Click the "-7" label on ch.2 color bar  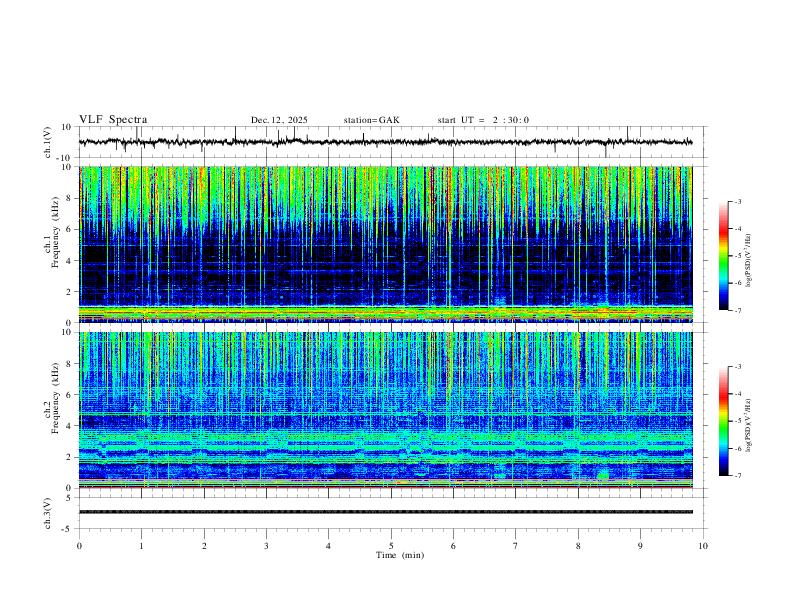737,475
